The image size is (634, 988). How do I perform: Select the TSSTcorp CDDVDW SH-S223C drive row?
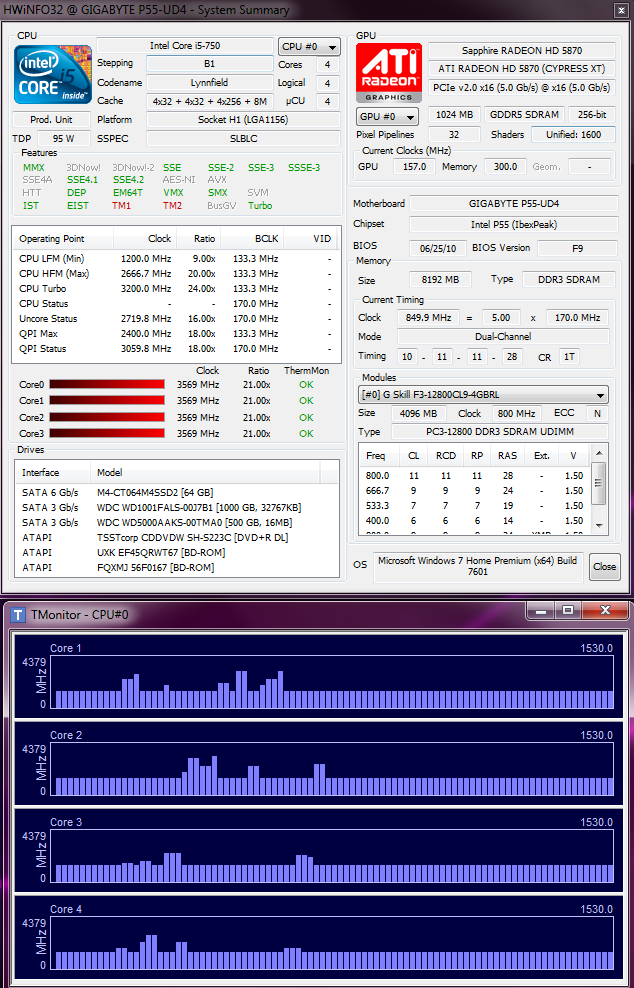176,537
